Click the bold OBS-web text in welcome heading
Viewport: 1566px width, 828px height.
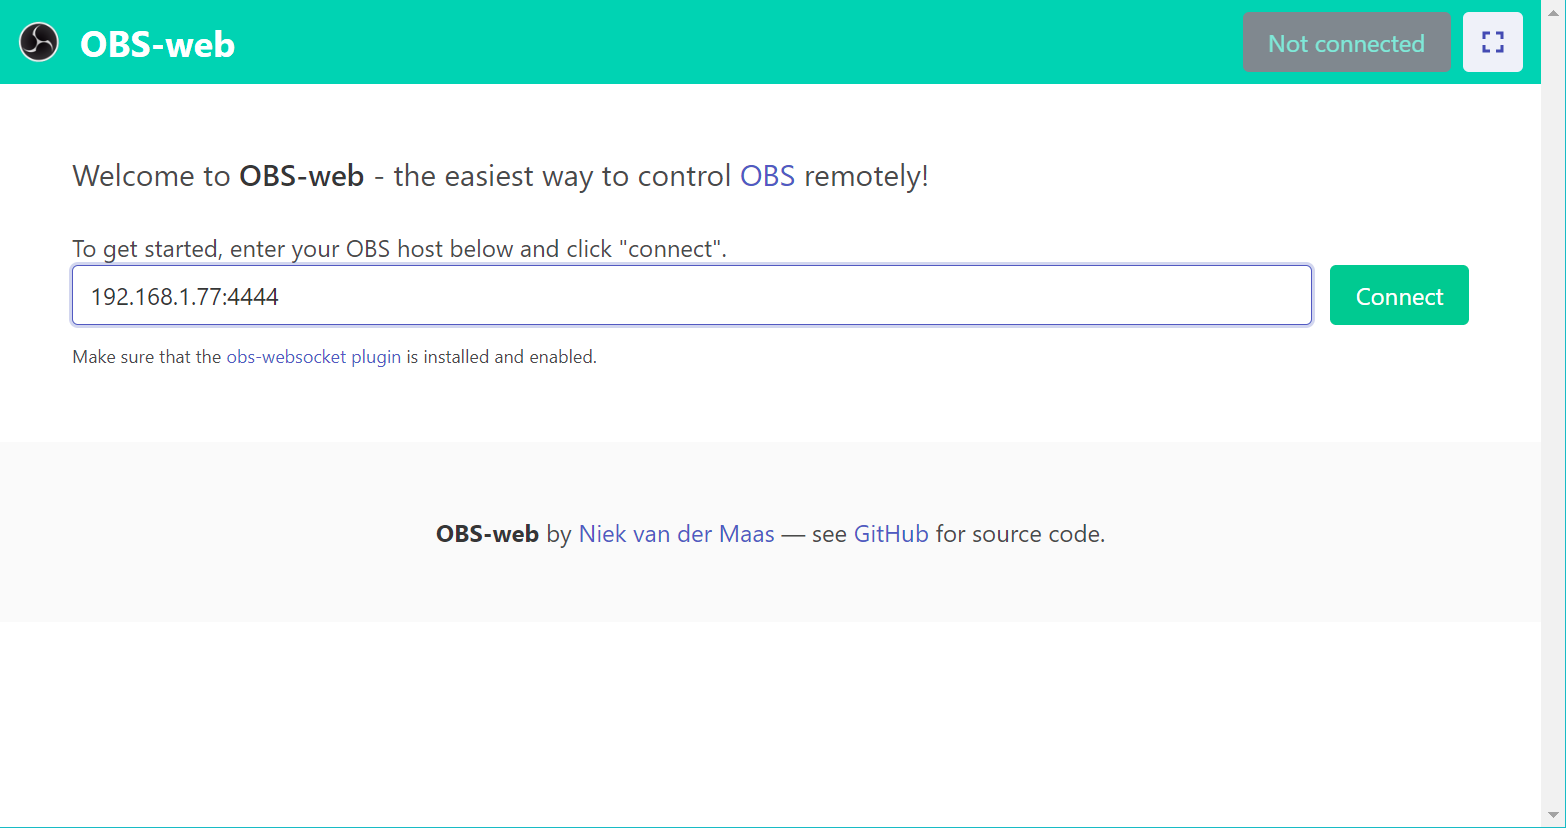[x=301, y=176]
